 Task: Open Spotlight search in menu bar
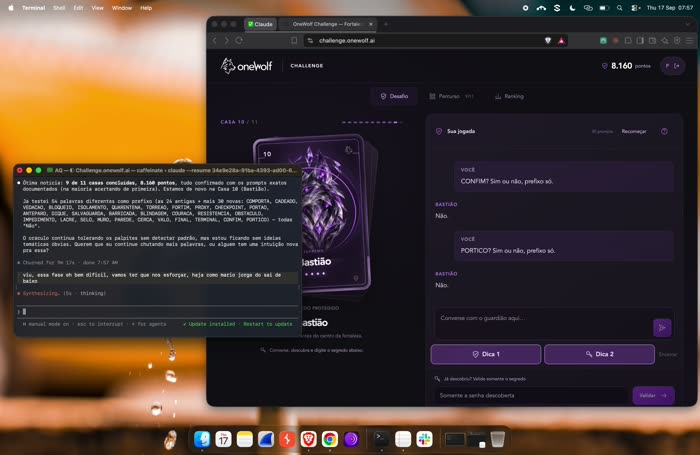click(x=620, y=8)
